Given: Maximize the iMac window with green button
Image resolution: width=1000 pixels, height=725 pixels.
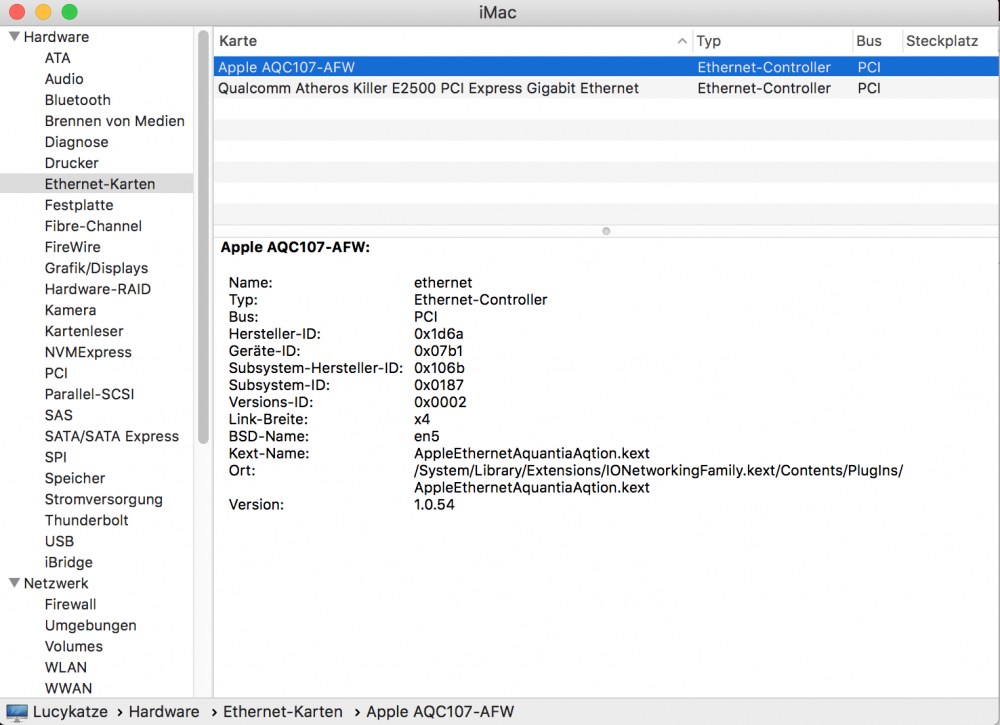Looking at the screenshot, I should pyautogui.click(x=70, y=11).
